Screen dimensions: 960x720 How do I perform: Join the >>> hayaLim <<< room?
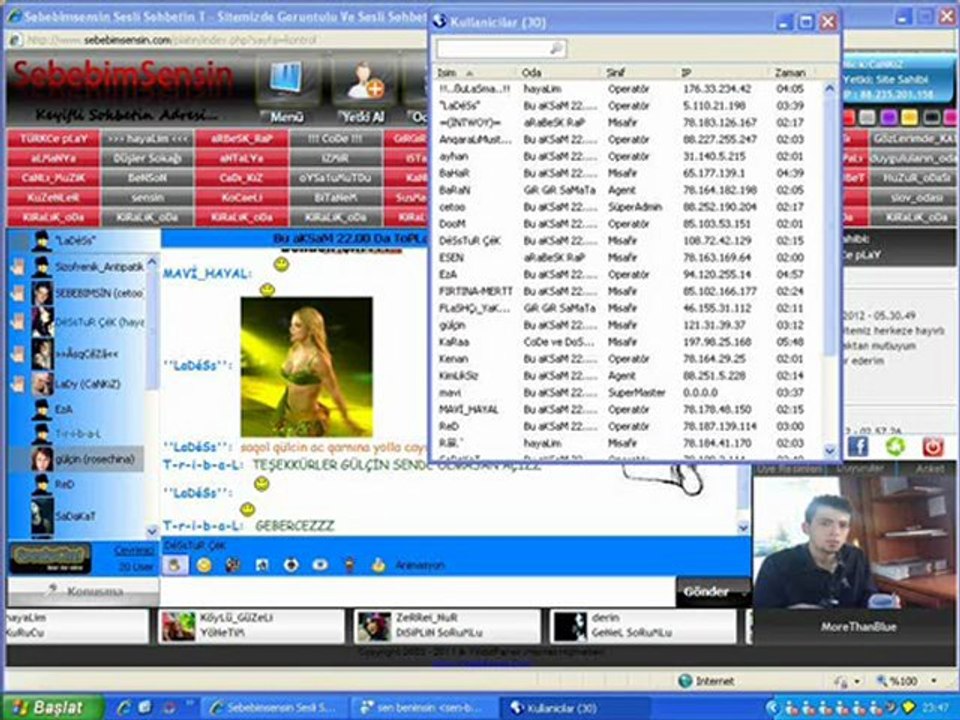click(148, 138)
